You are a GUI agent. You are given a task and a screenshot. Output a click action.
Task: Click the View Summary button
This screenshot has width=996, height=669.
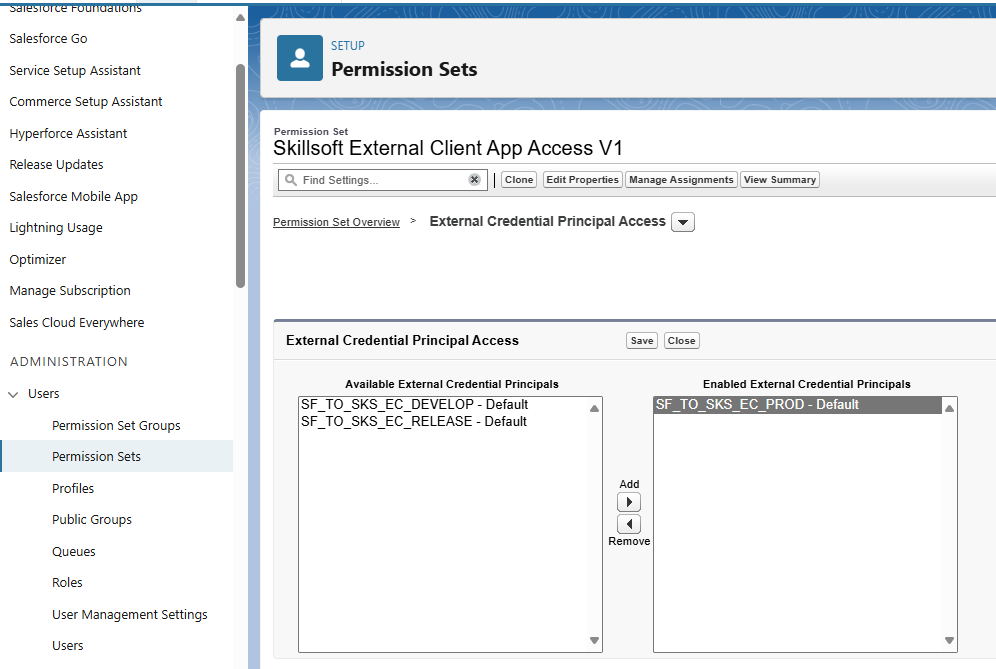tap(779, 180)
